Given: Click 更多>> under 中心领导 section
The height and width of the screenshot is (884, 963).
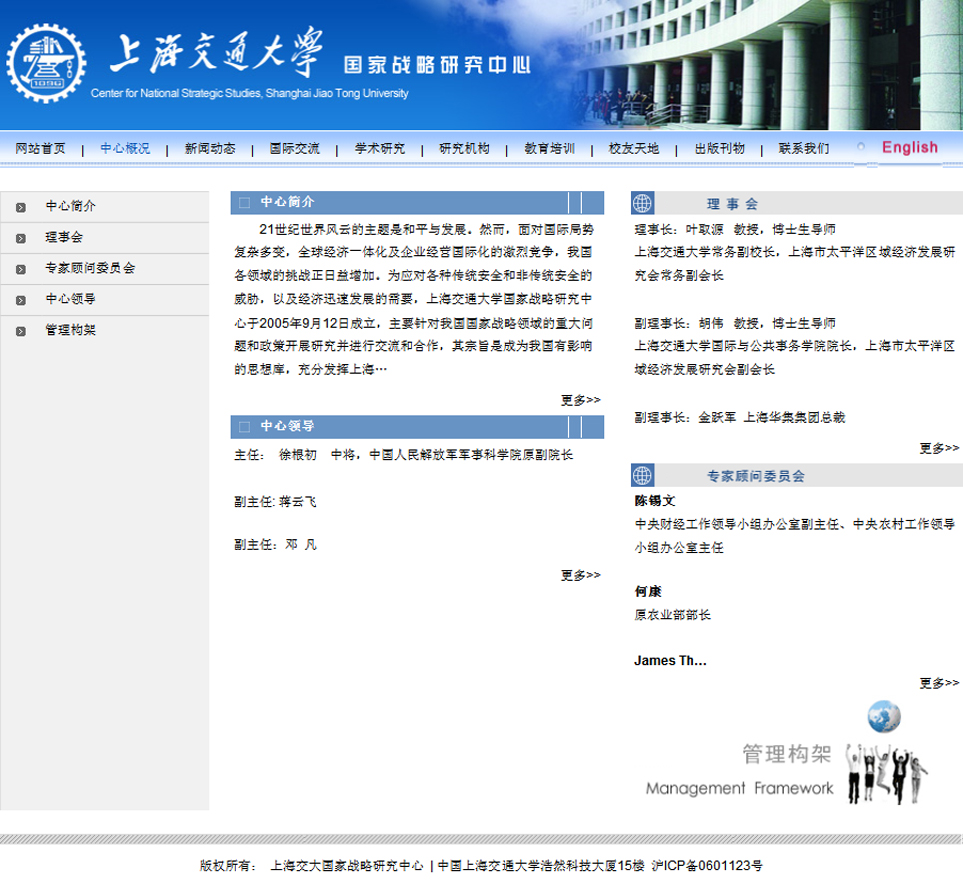Looking at the screenshot, I should click(580, 576).
